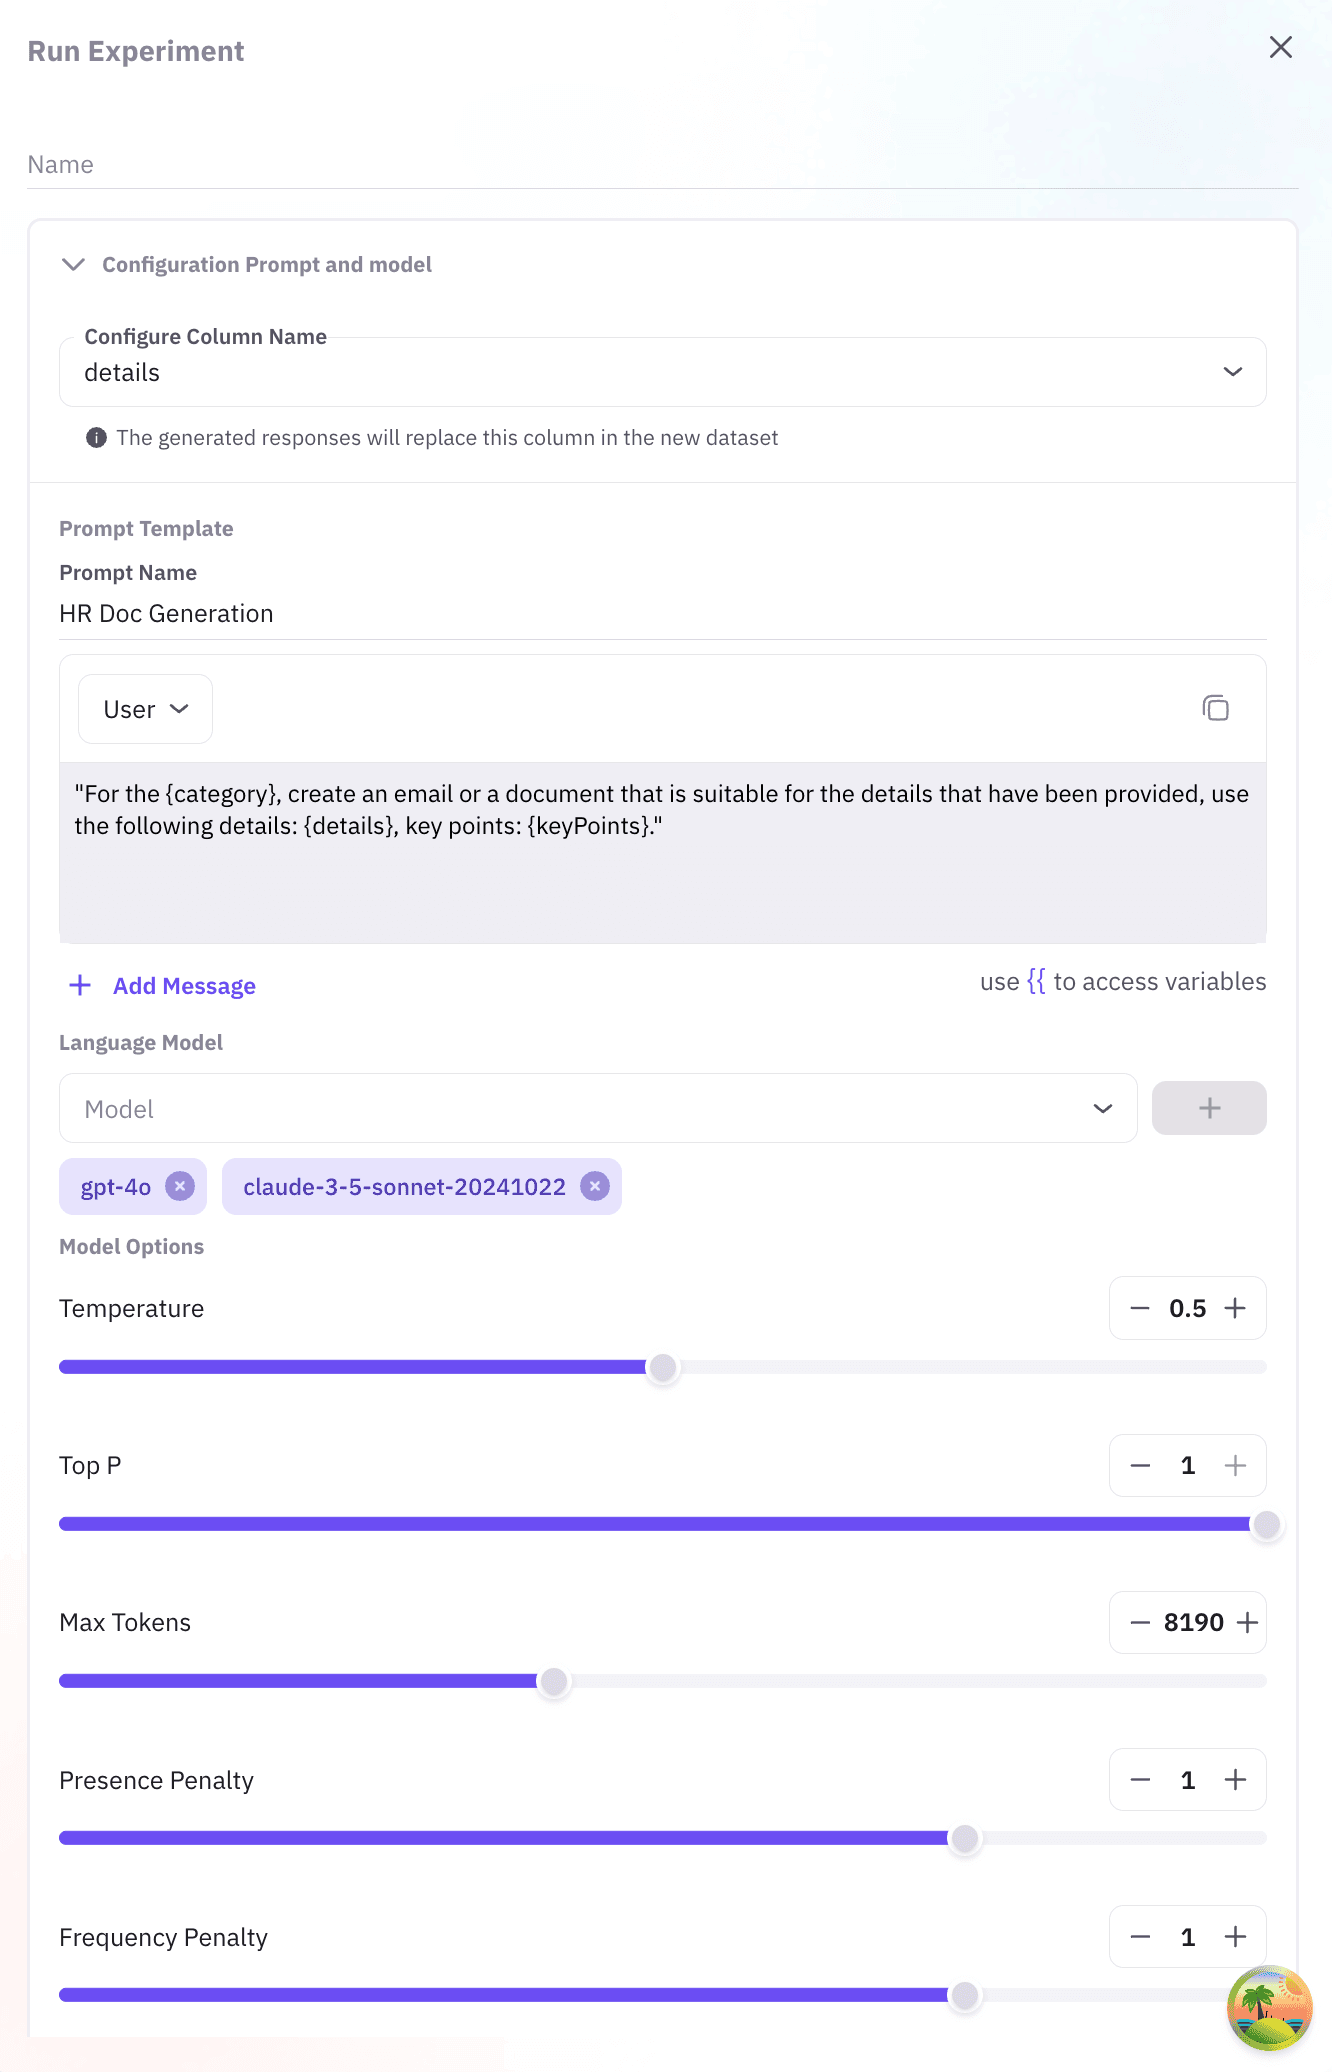The image size is (1332, 2072).
Task: Click the Name input field
Action: (400, 163)
